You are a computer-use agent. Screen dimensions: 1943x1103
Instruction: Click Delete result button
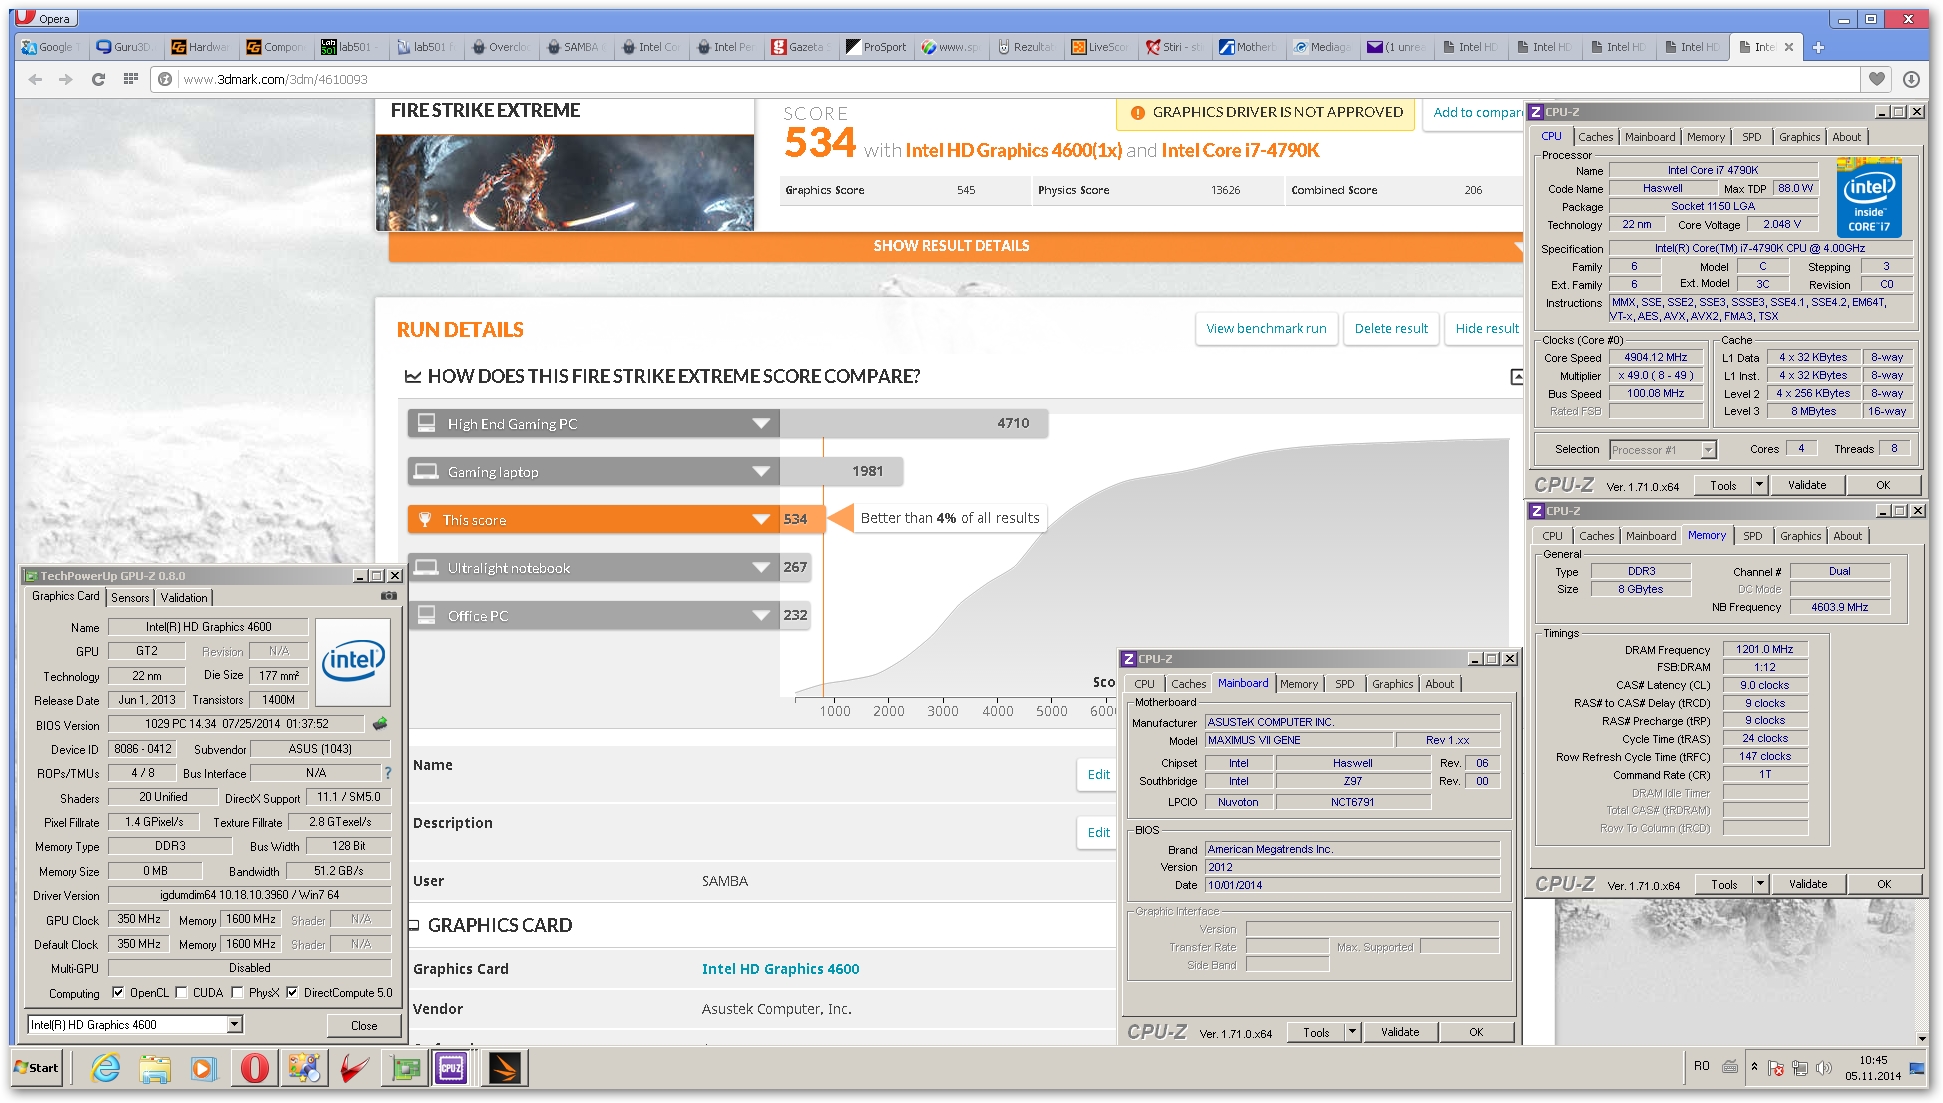coord(1391,328)
